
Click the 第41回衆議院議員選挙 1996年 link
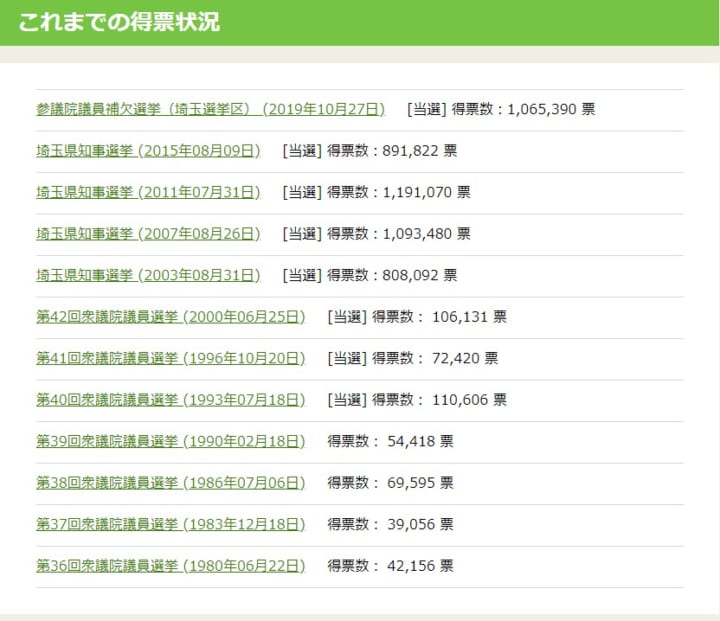pyautogui.click(x=170, y=358)
